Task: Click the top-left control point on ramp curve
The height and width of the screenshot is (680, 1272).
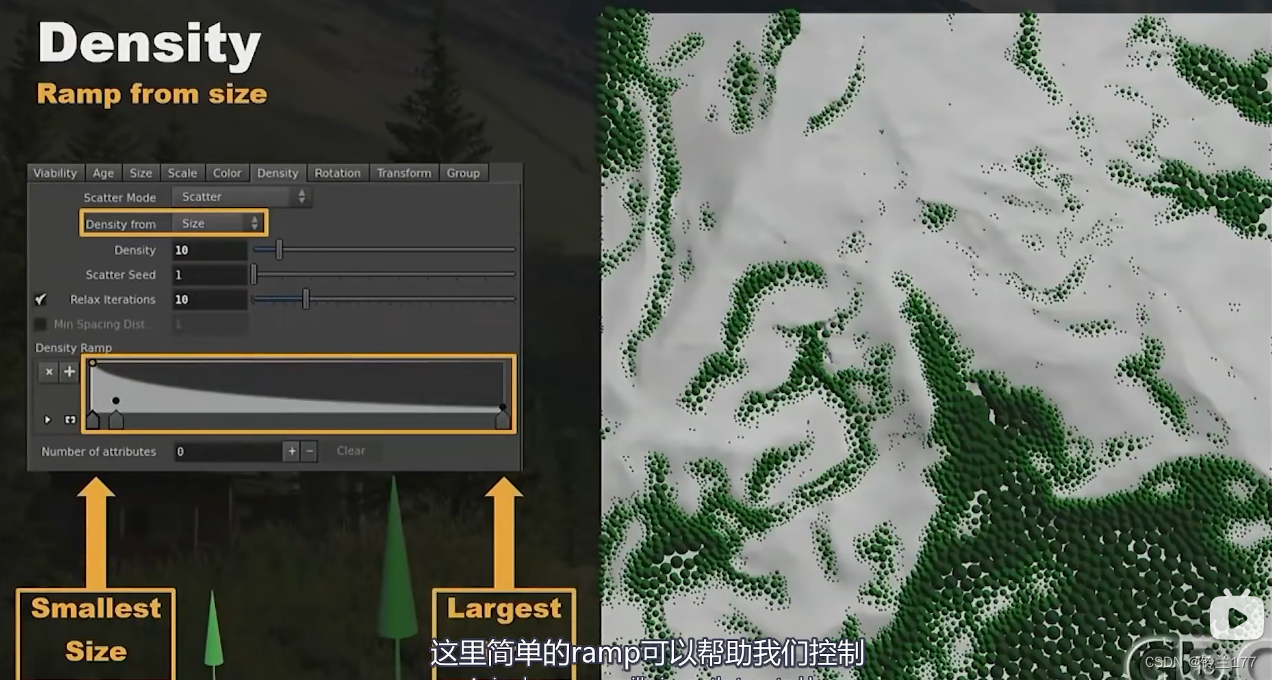Action: (92, 363)
